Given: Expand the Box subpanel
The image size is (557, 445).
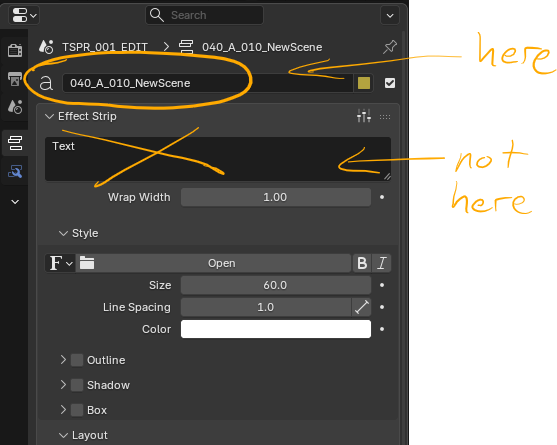Looking at the screenshot, I should 63,410.
